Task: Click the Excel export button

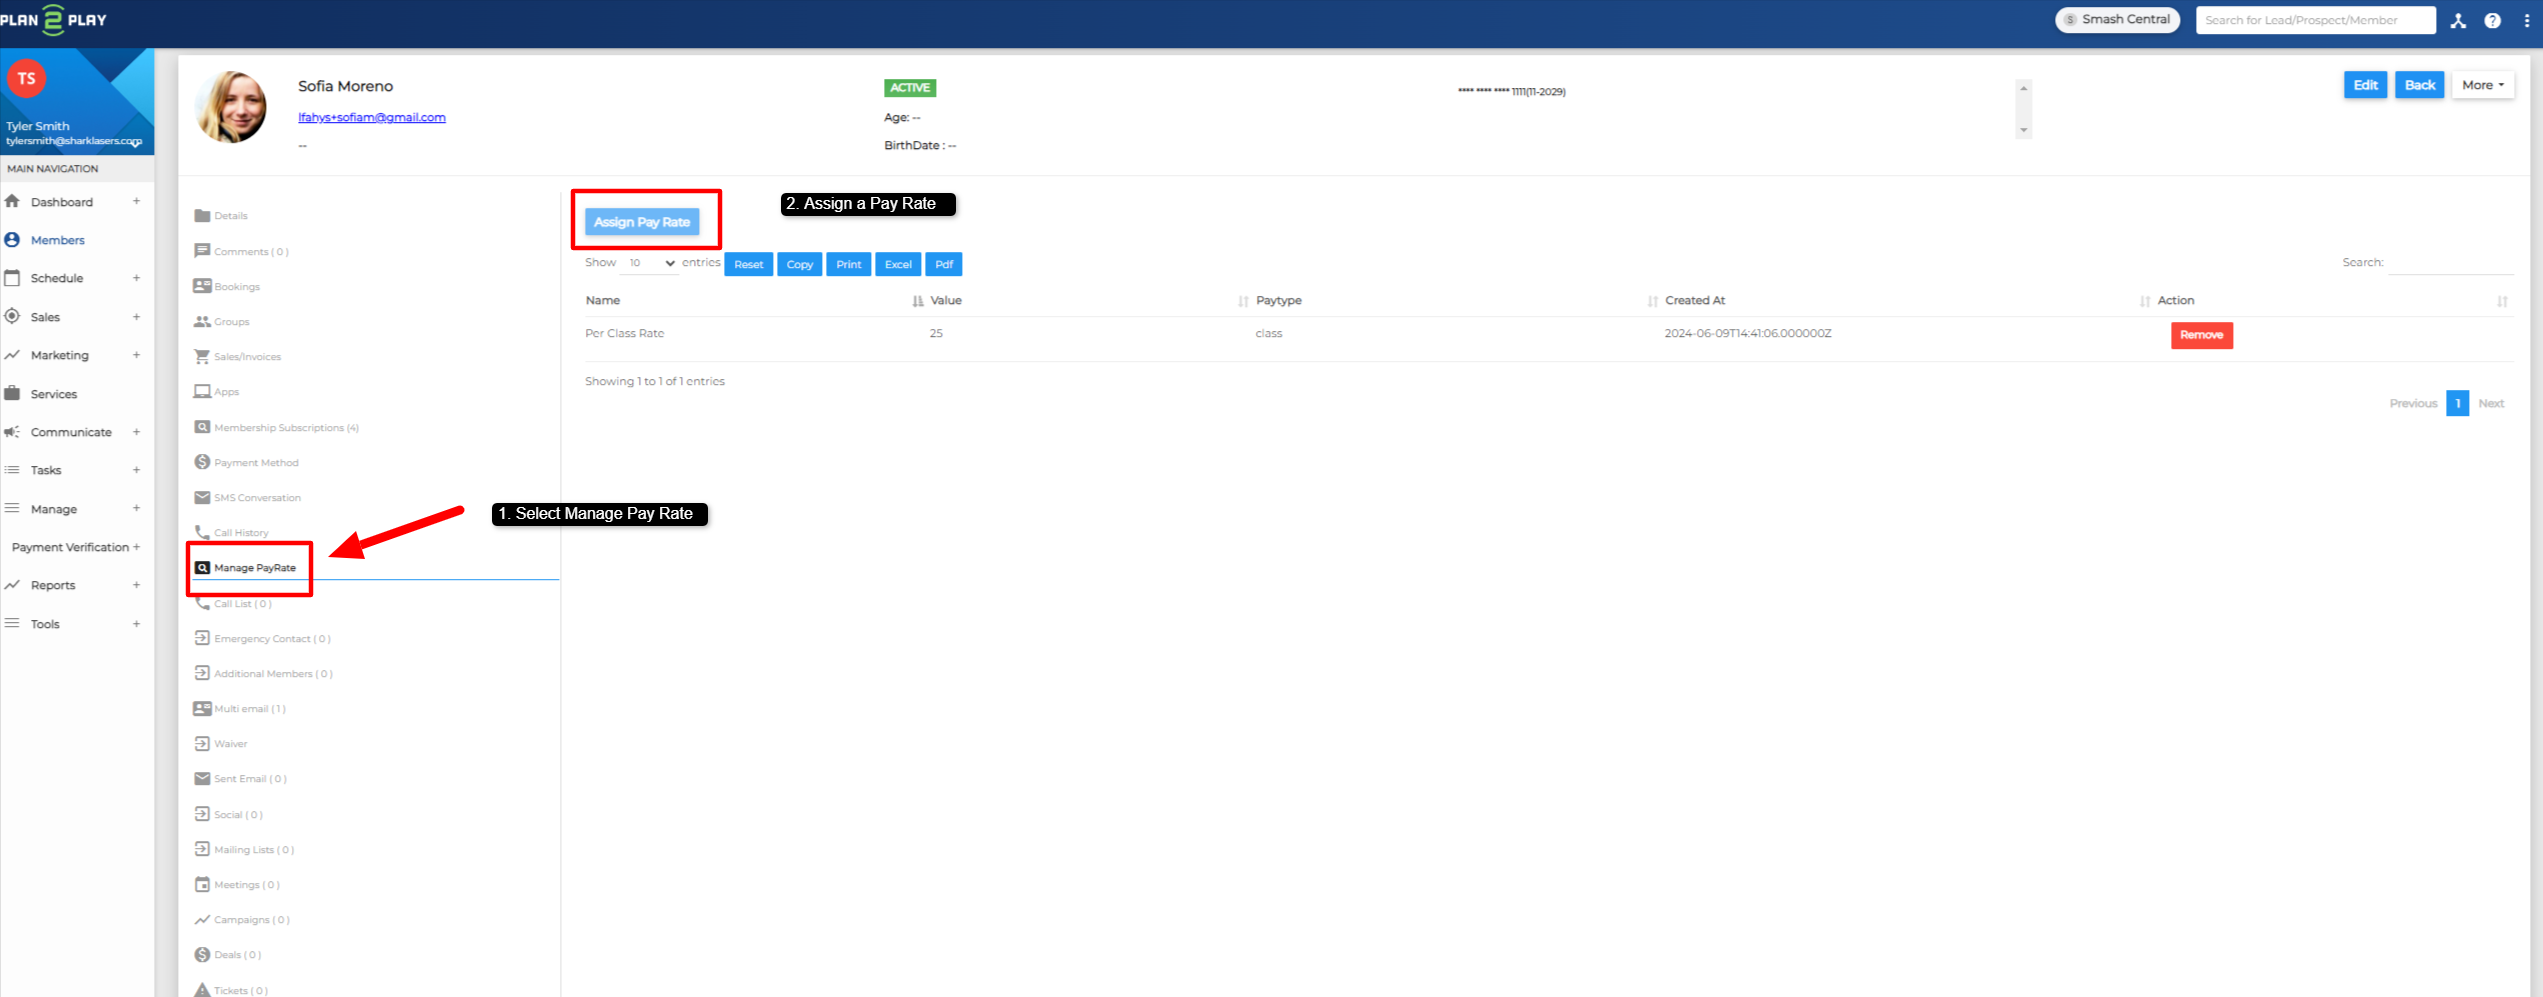Action: [x=898, y=264]
